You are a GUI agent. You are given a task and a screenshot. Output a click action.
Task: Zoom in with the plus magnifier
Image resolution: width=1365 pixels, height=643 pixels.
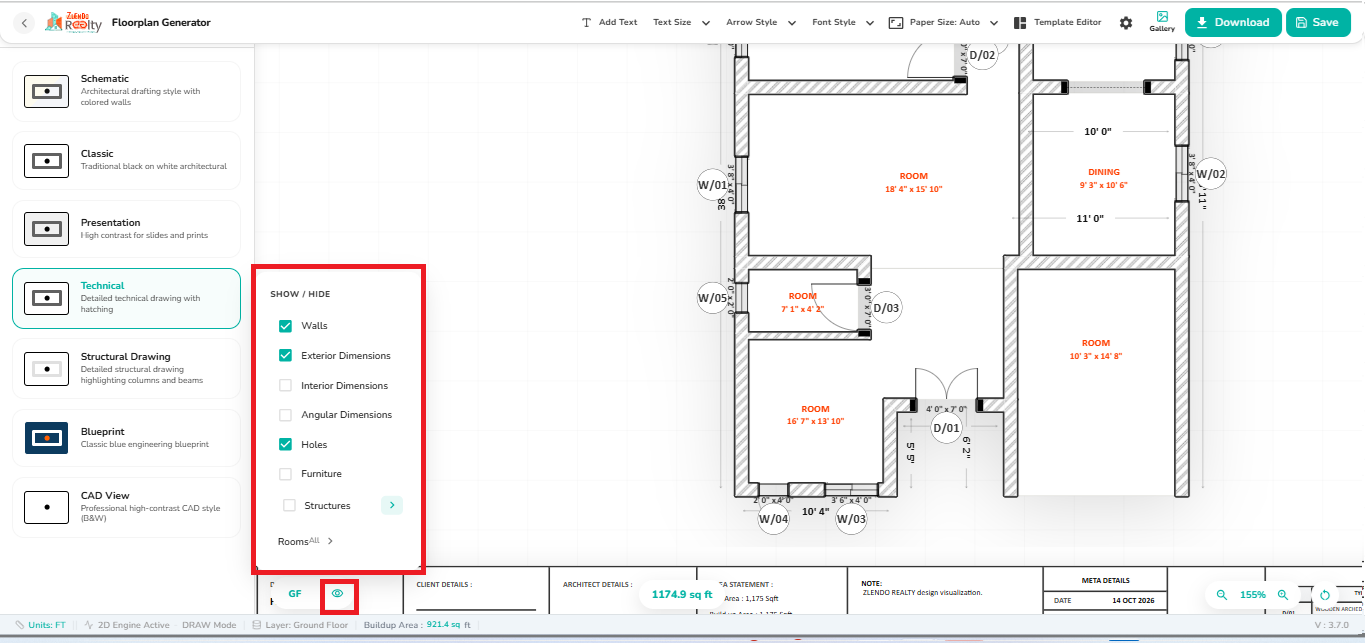1283,594
